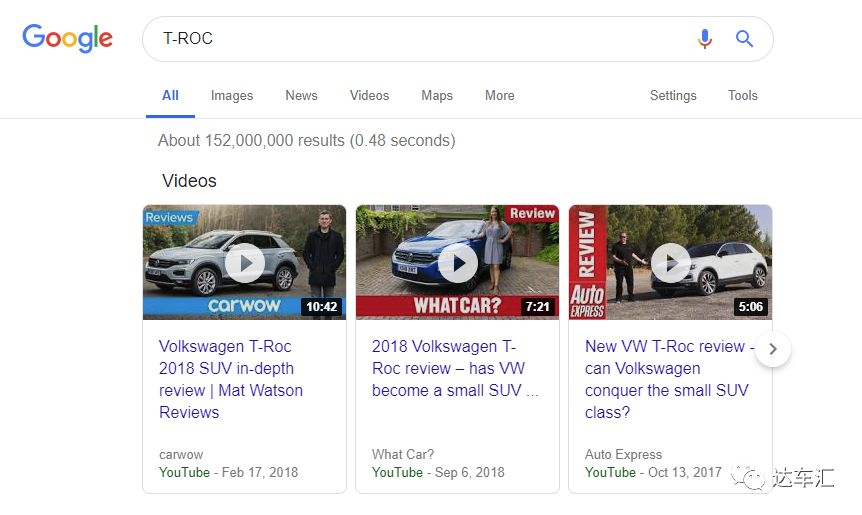Click the 5:06 duration badge
Screen dimensions: 862x515
point(751,307)
